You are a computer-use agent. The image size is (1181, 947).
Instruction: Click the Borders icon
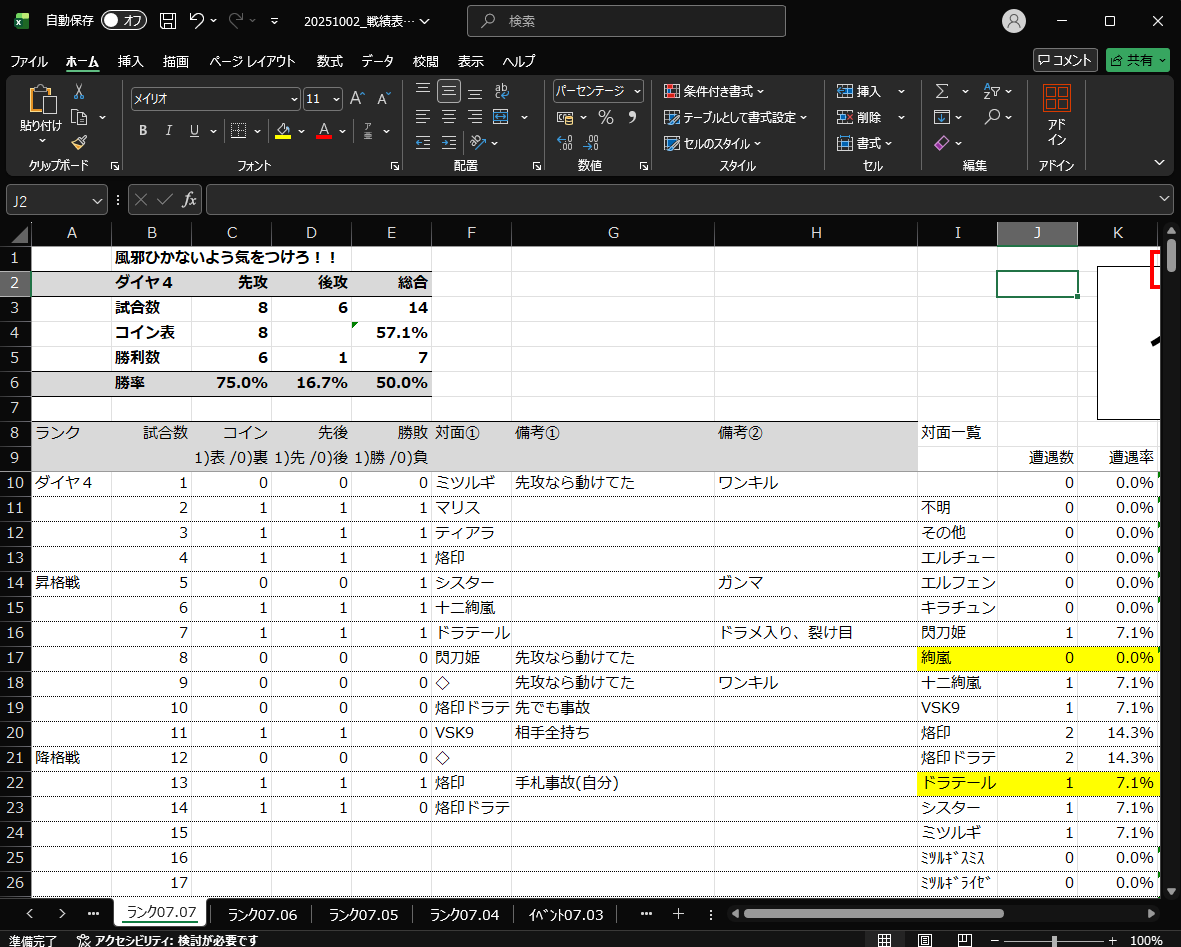[x=238, y=130]
